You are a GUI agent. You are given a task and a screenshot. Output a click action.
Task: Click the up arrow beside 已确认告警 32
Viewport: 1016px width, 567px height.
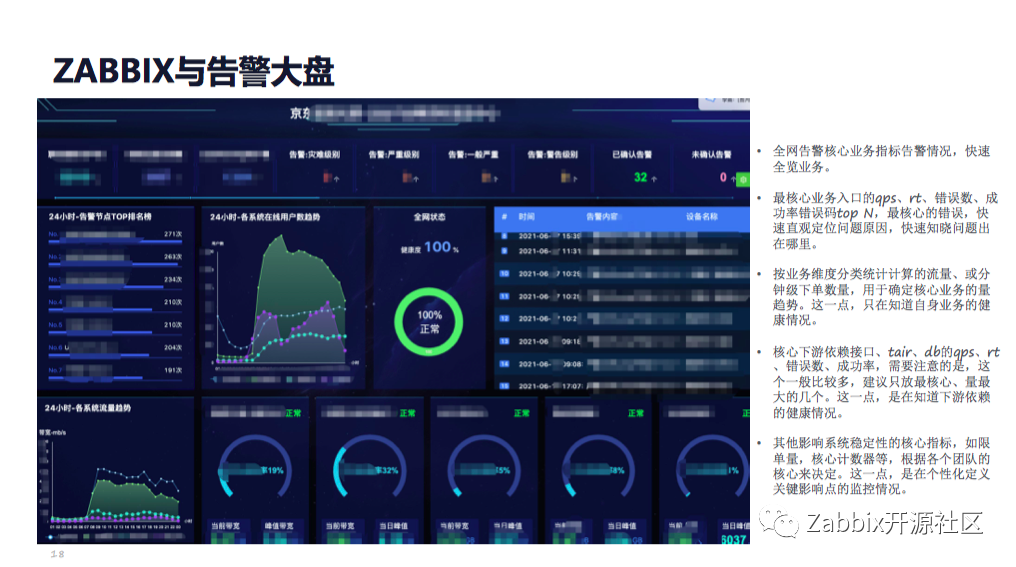(x=654, y=179)
